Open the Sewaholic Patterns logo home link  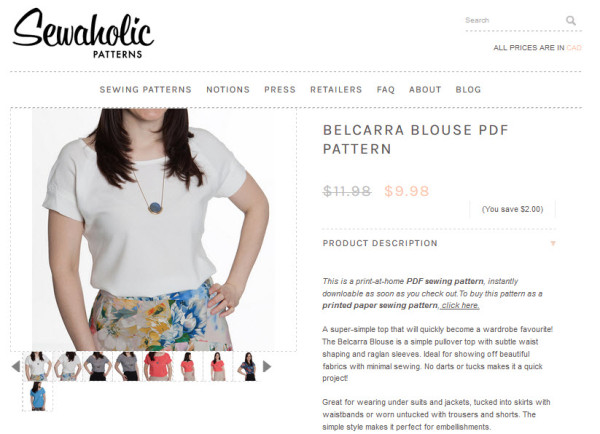[83, 33]
